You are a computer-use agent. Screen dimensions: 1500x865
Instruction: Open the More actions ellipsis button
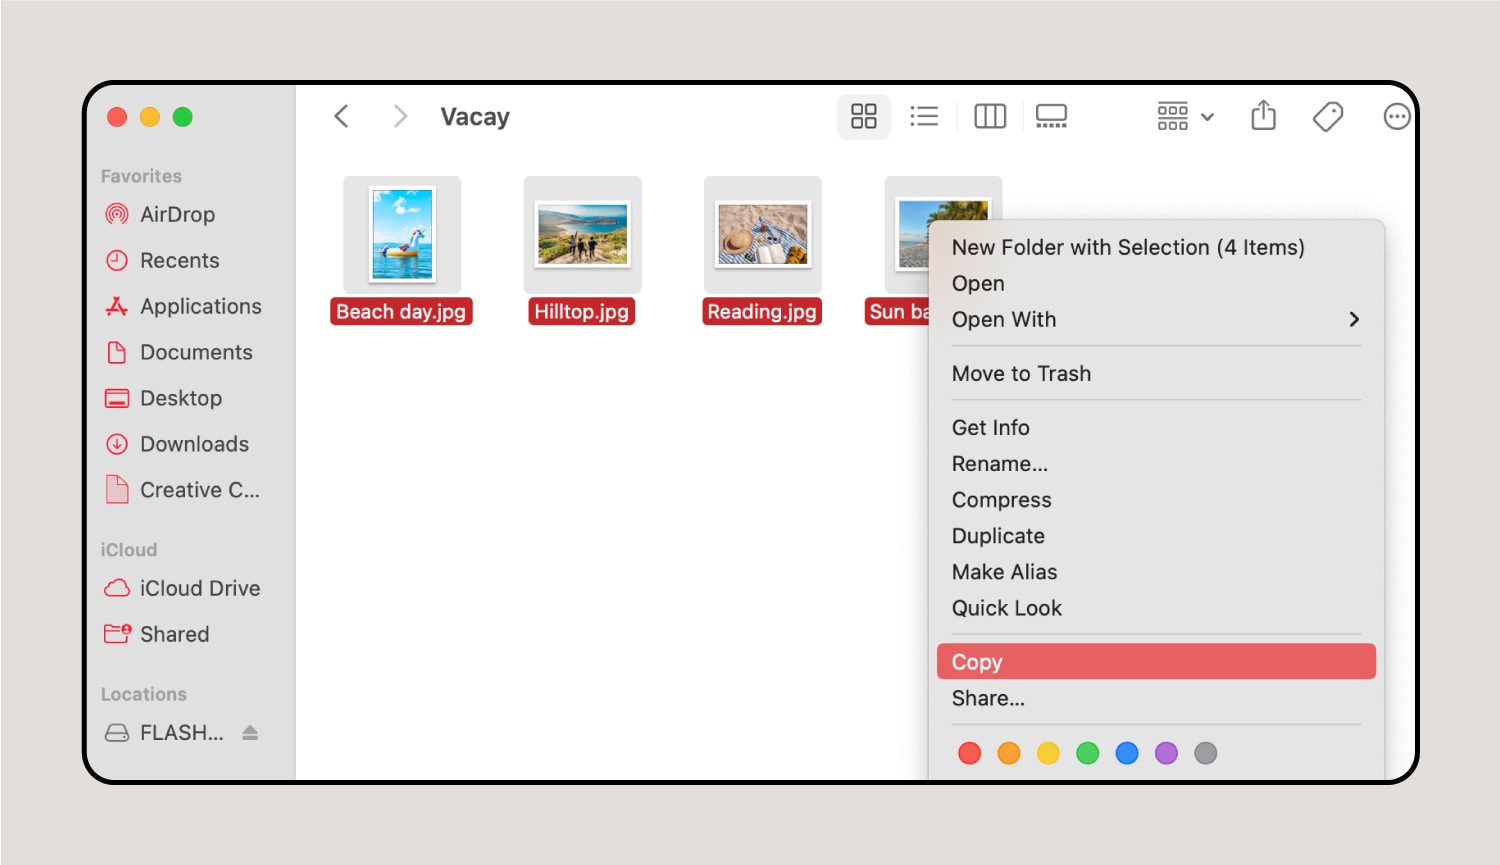[1397, 117]
